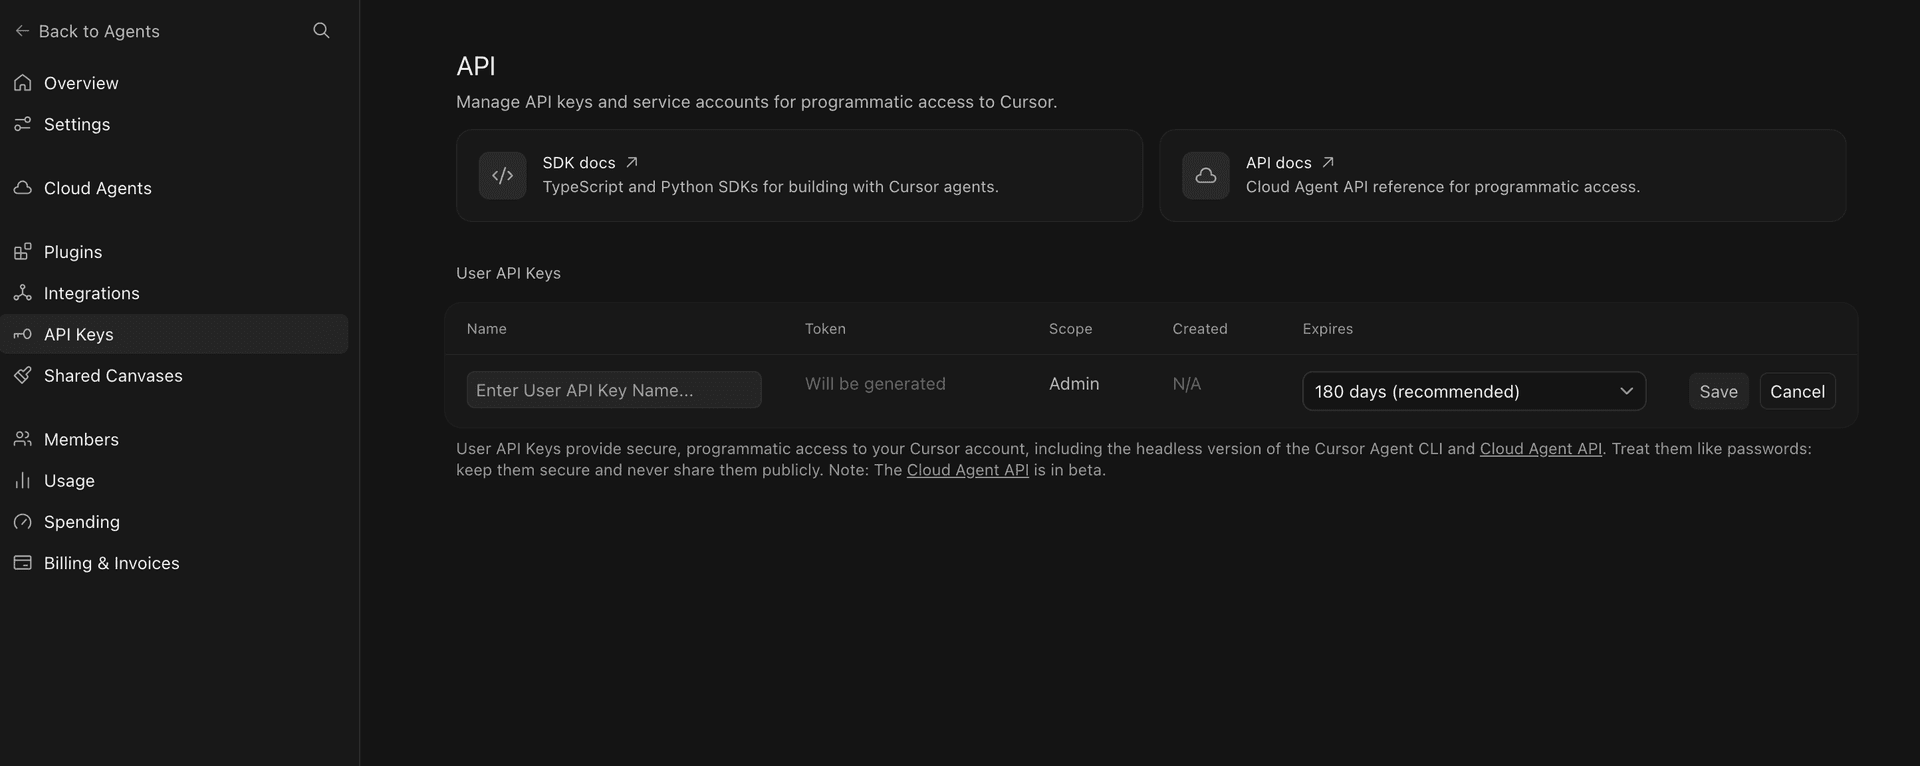
Task: Click the N/A created value
Action: pos(1187,384)
